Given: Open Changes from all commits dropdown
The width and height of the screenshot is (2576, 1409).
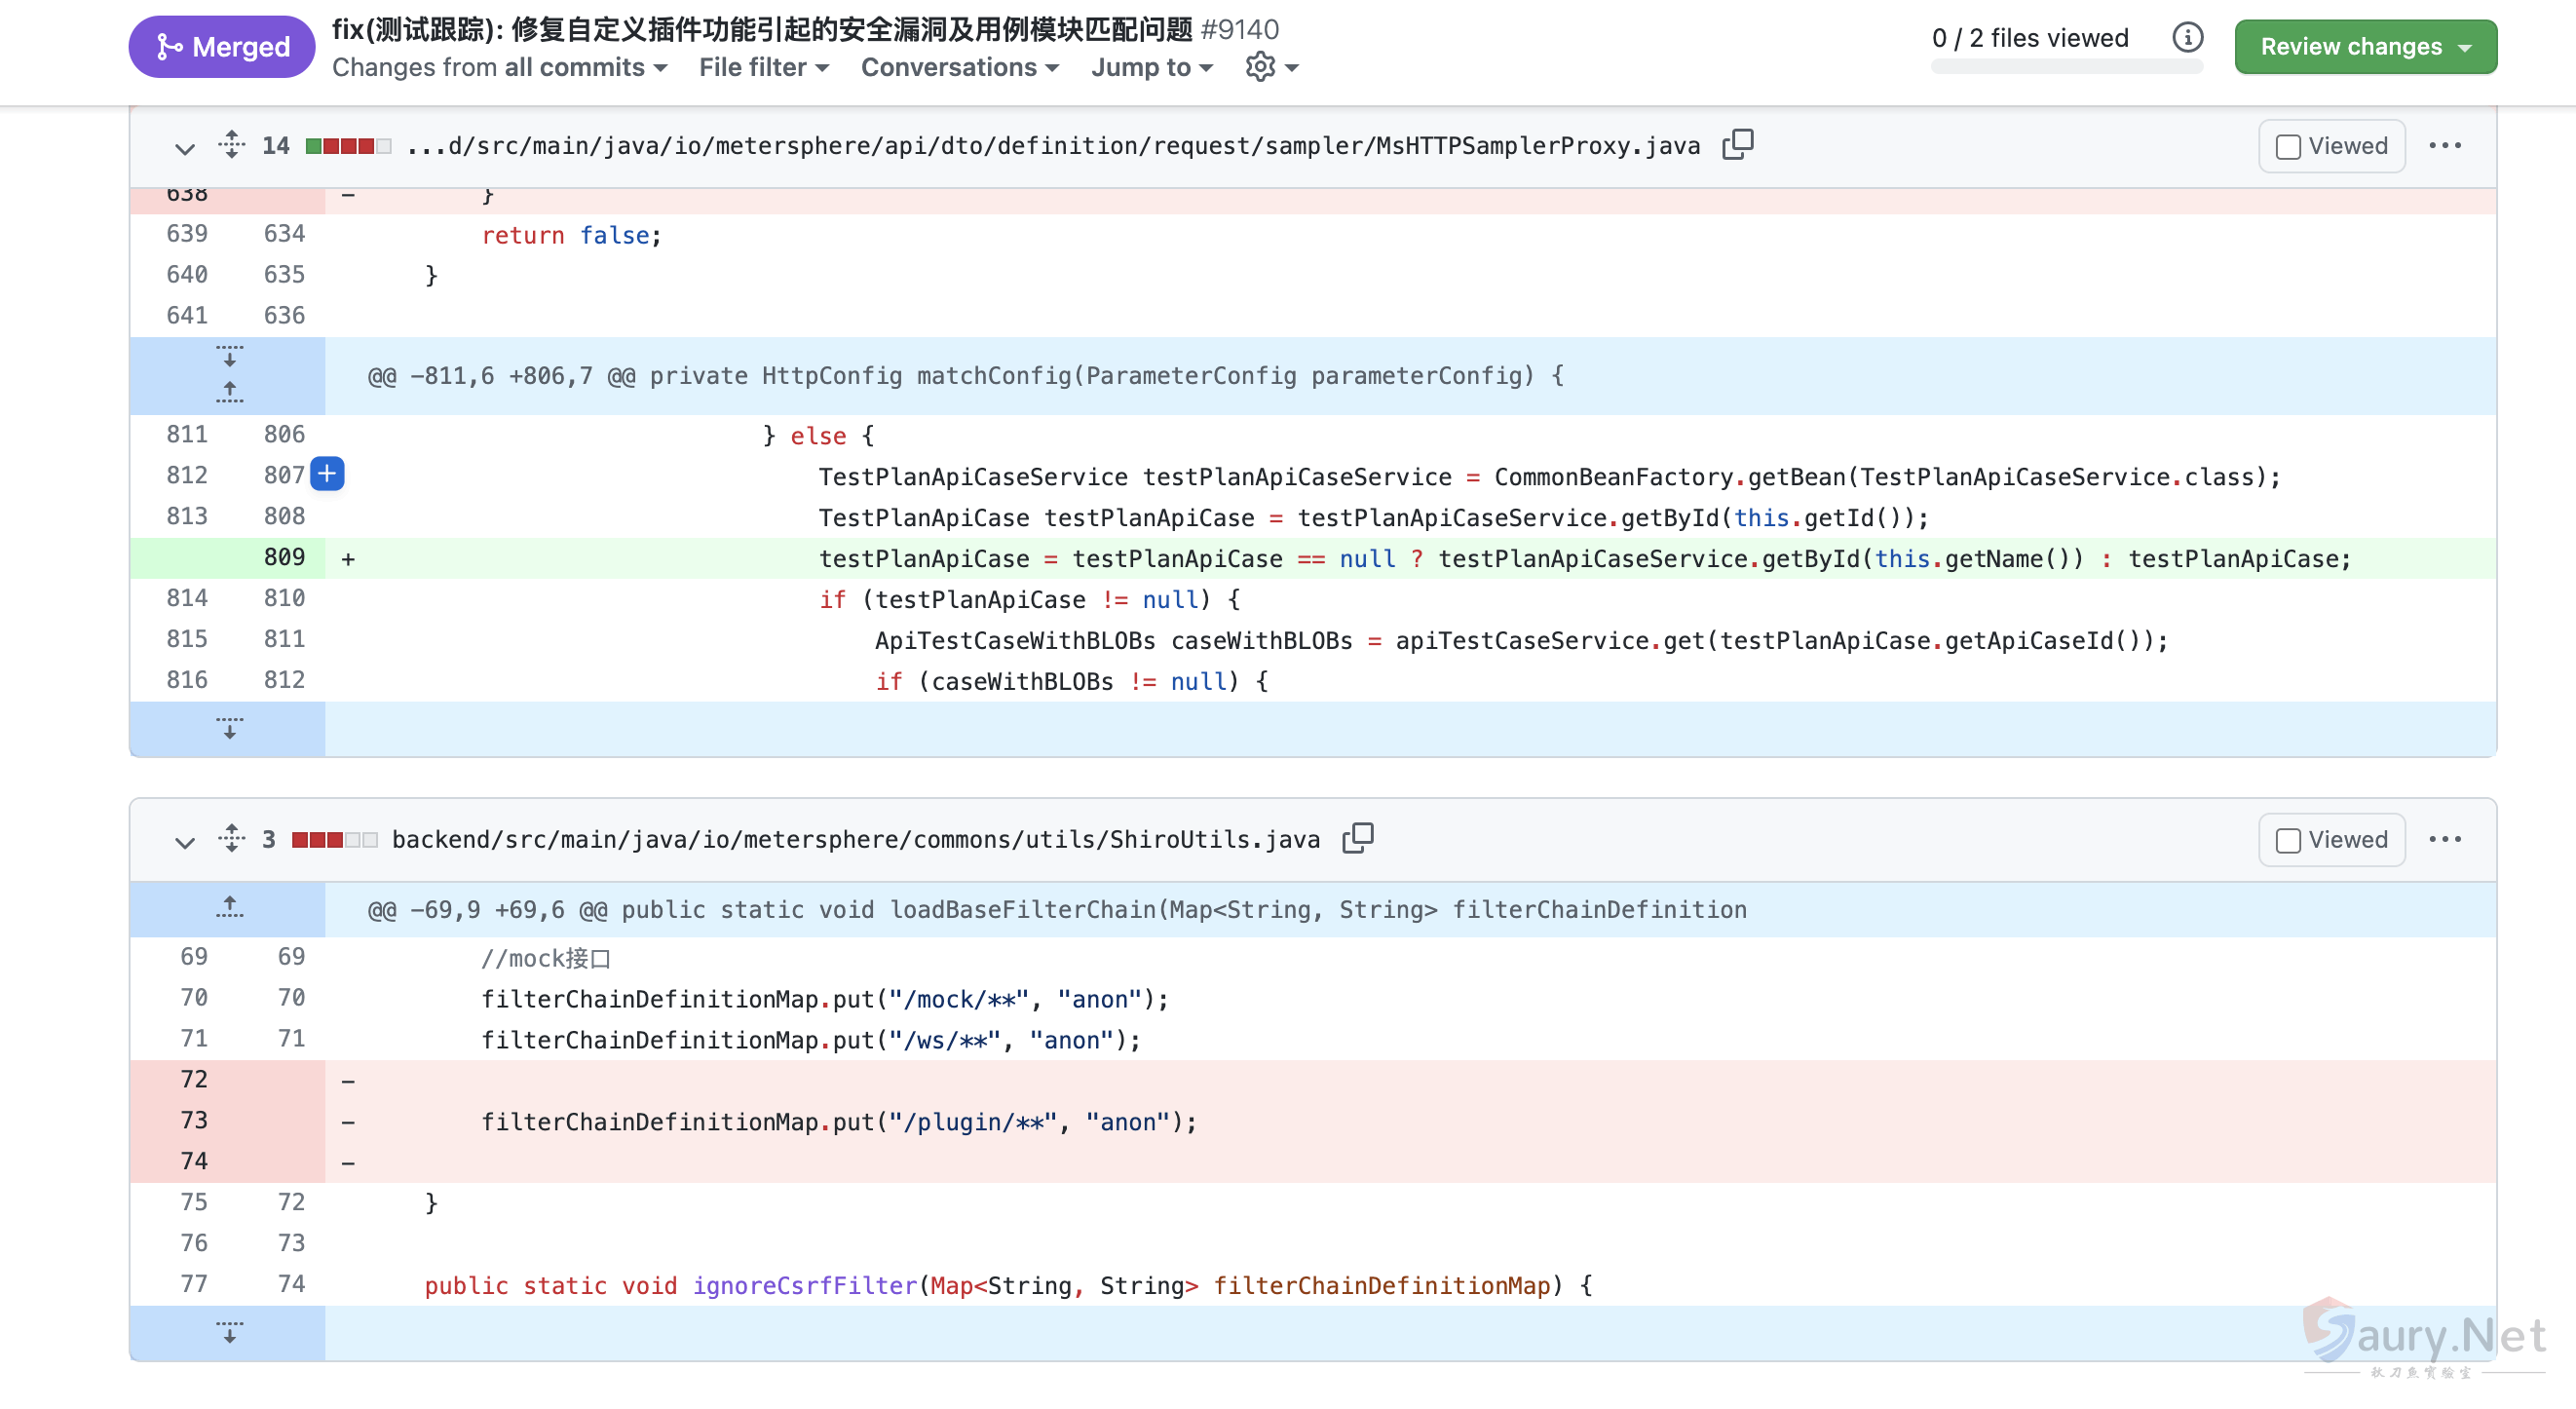Looking at the screenshot, I should click(x=499, y=67).
